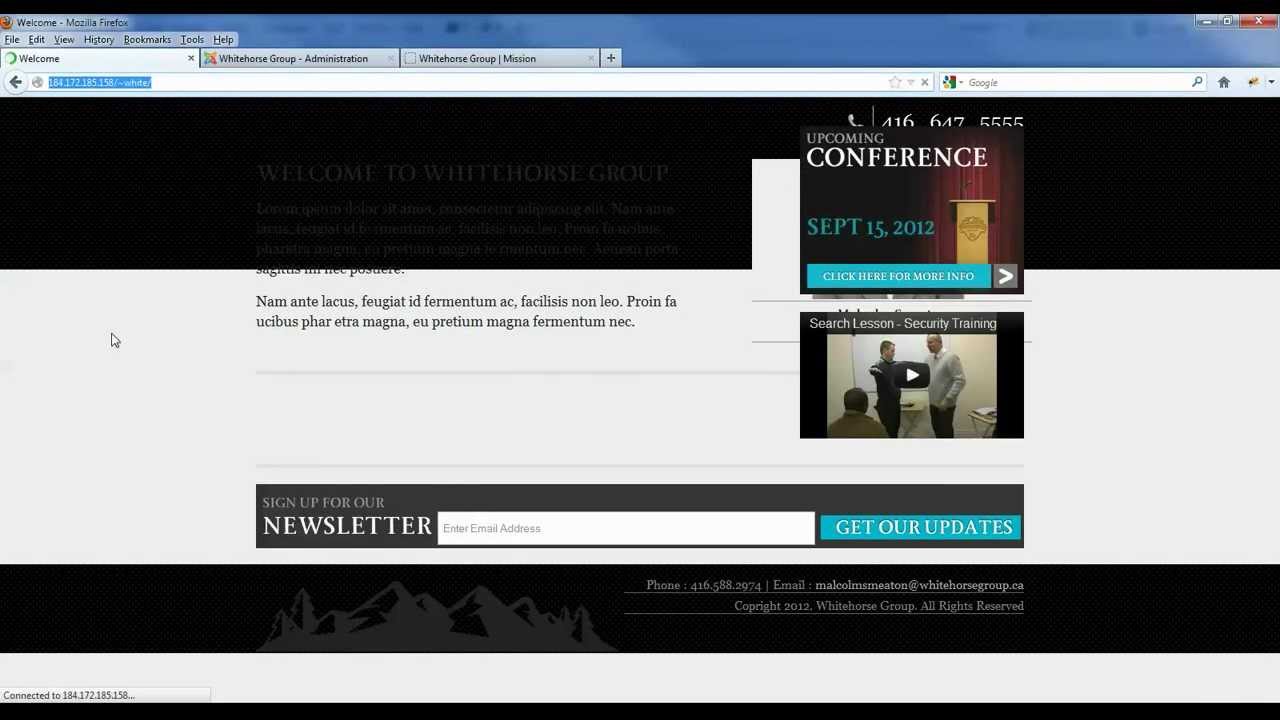Click the add-on icon beside Home

(x=1253, y=83)
